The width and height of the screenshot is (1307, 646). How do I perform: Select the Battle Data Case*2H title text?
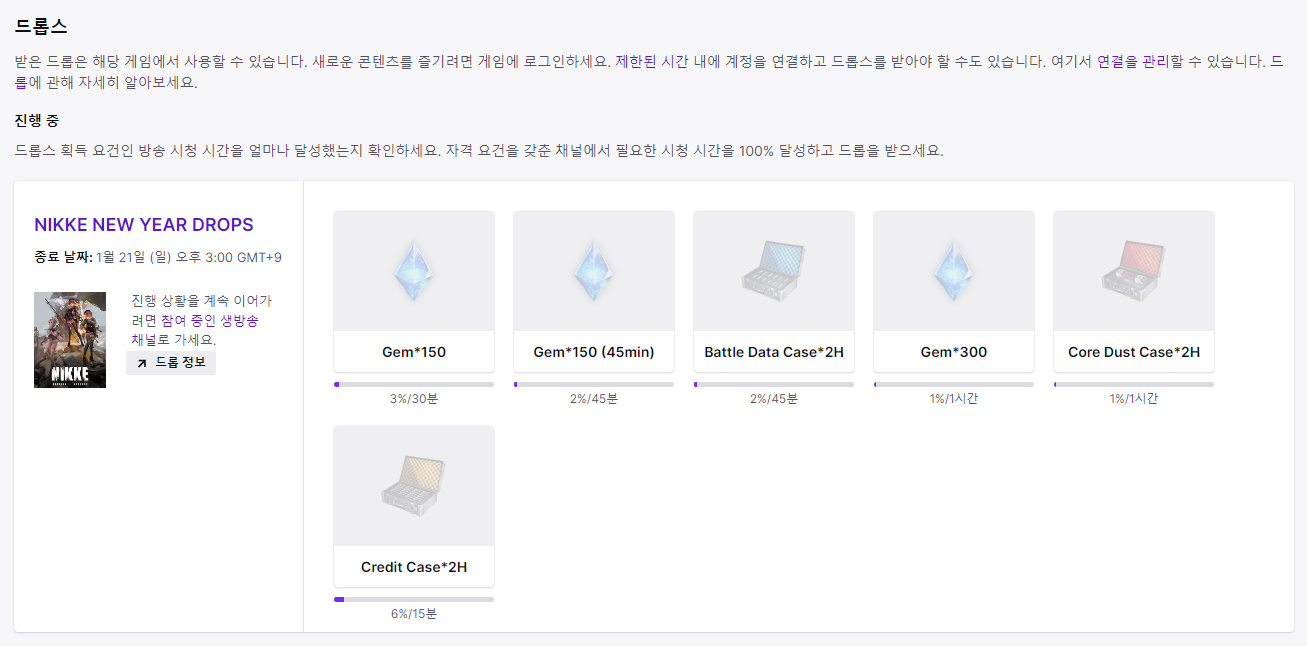(774, 352)
